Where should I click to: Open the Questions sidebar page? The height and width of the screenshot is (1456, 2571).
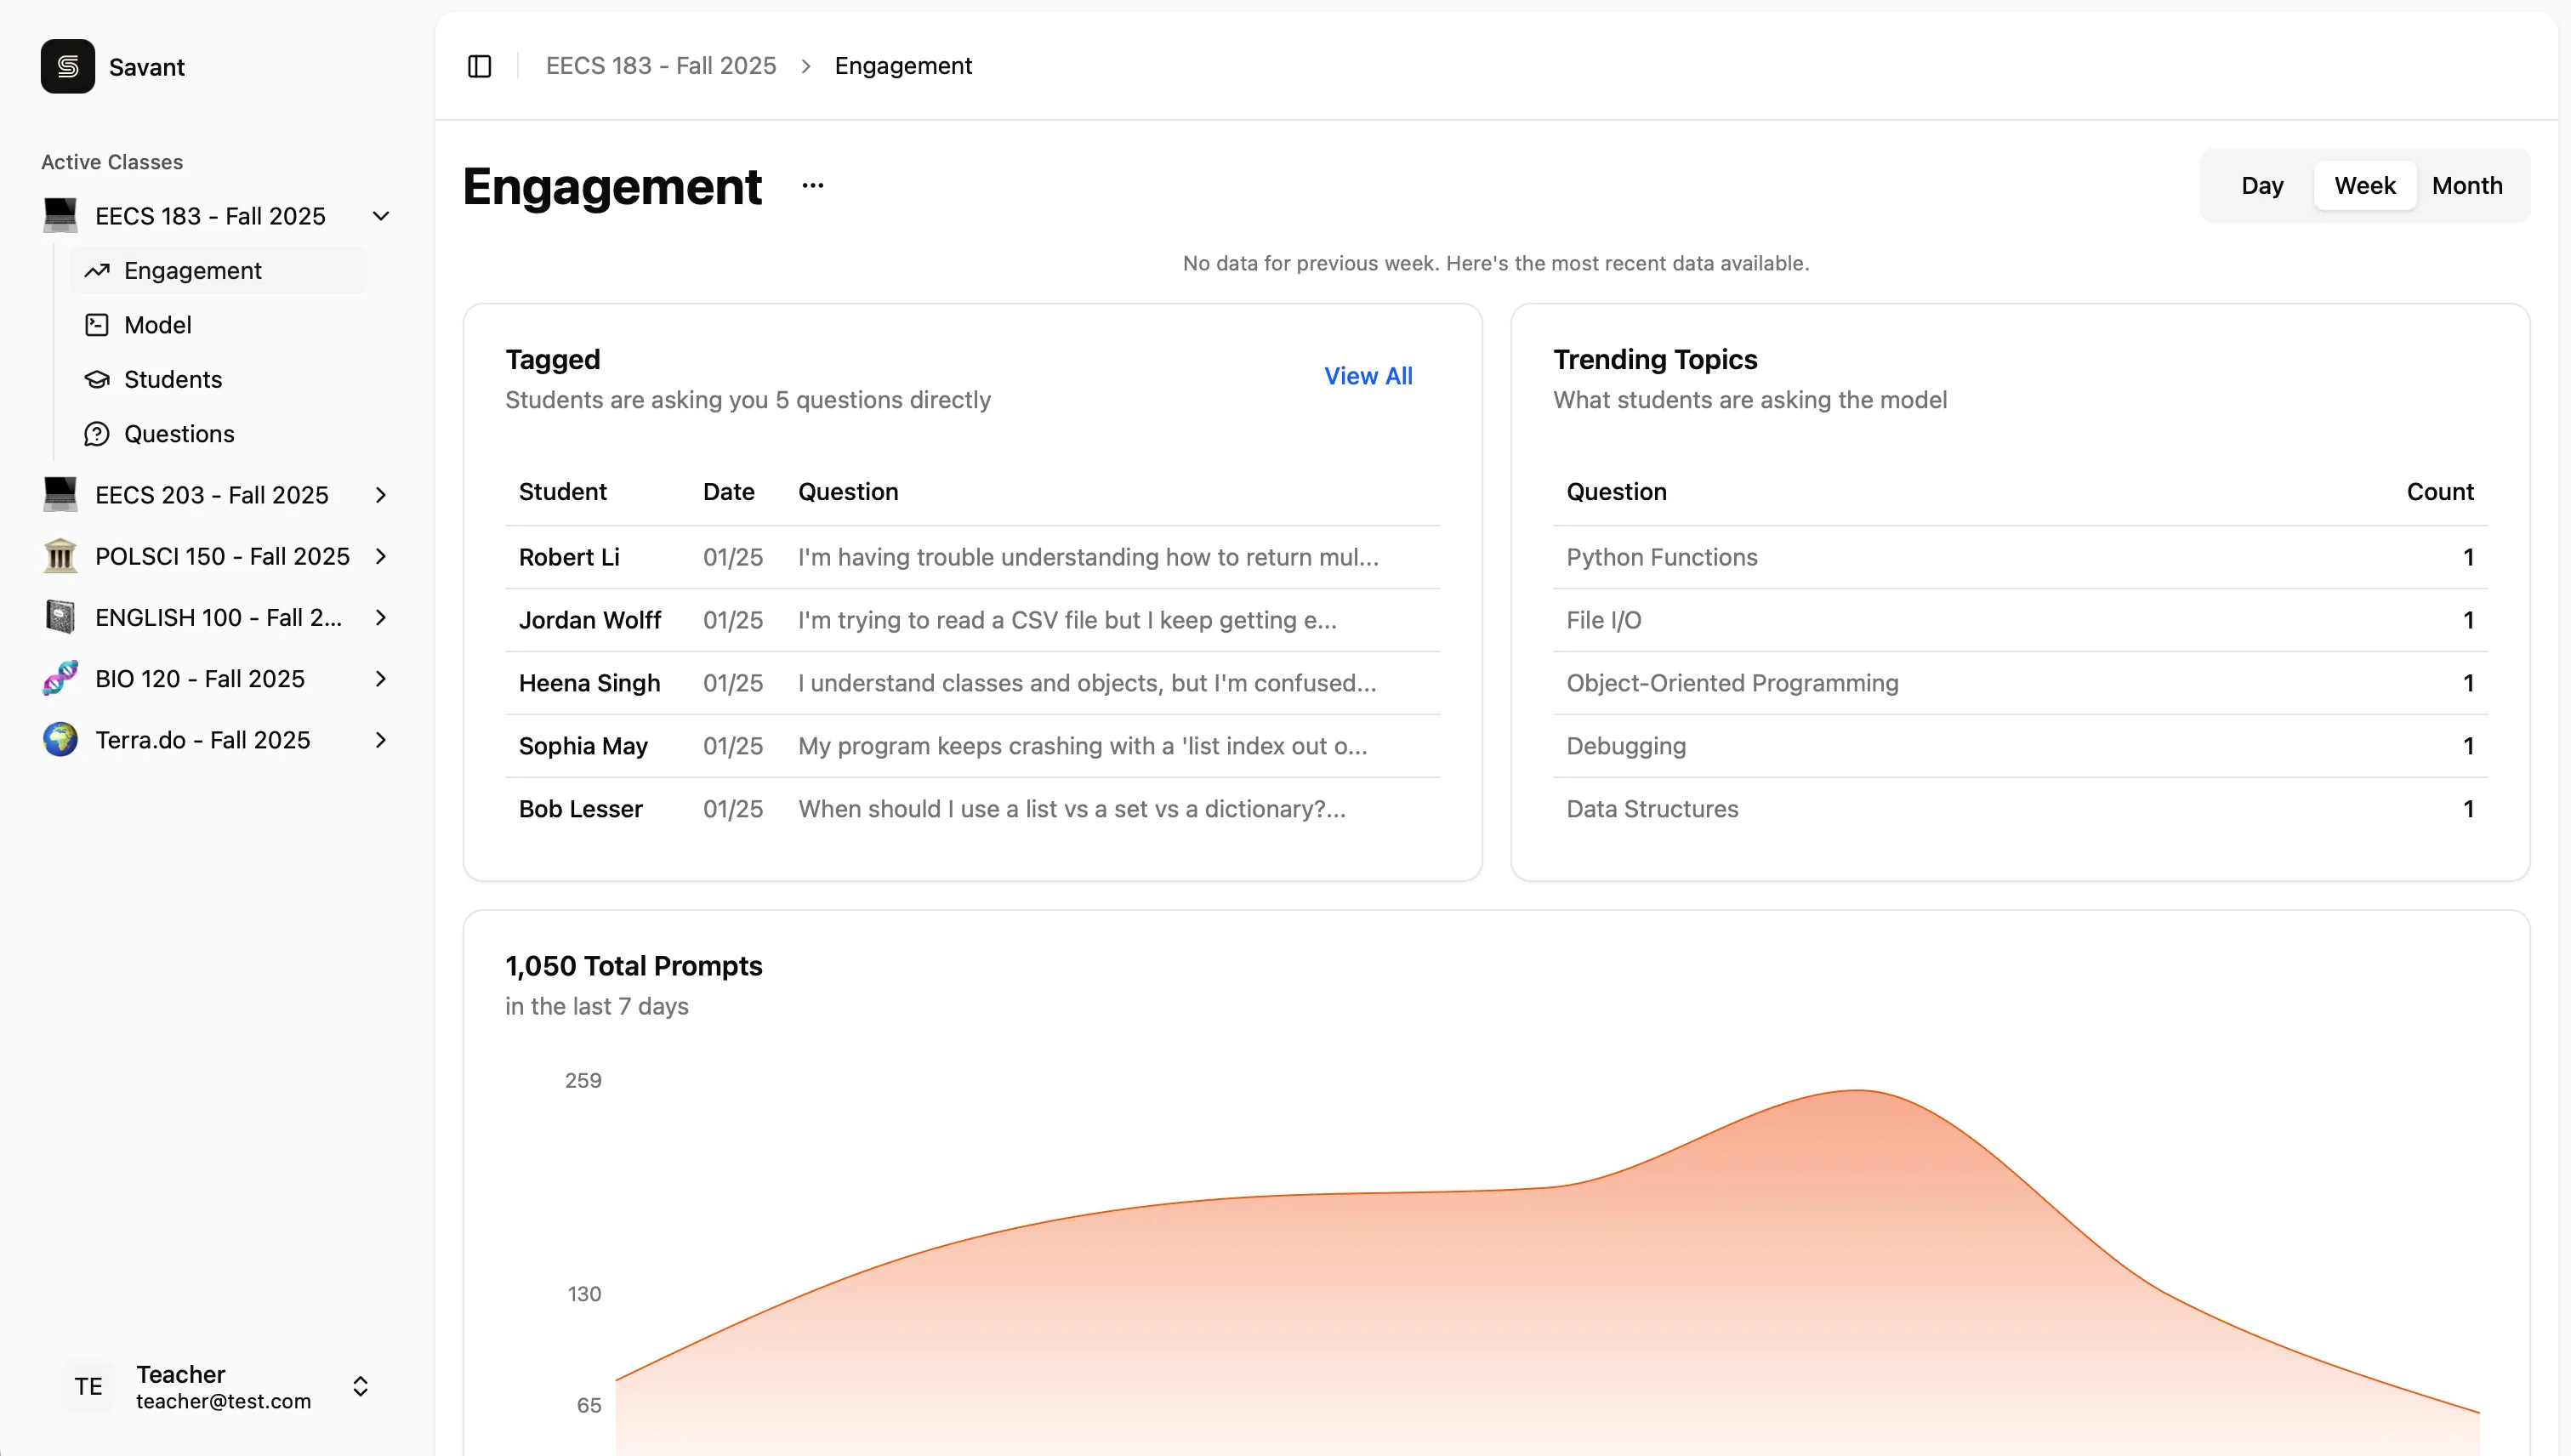coord(218,434)
